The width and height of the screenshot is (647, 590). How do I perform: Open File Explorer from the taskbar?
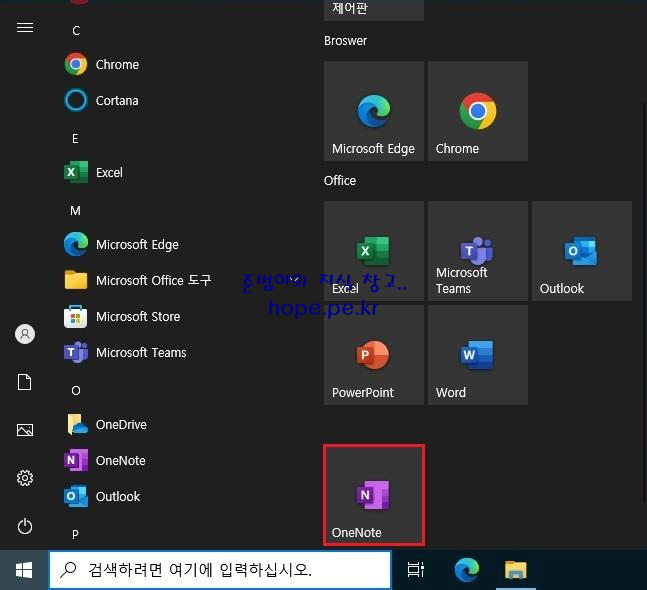(516, 570)
